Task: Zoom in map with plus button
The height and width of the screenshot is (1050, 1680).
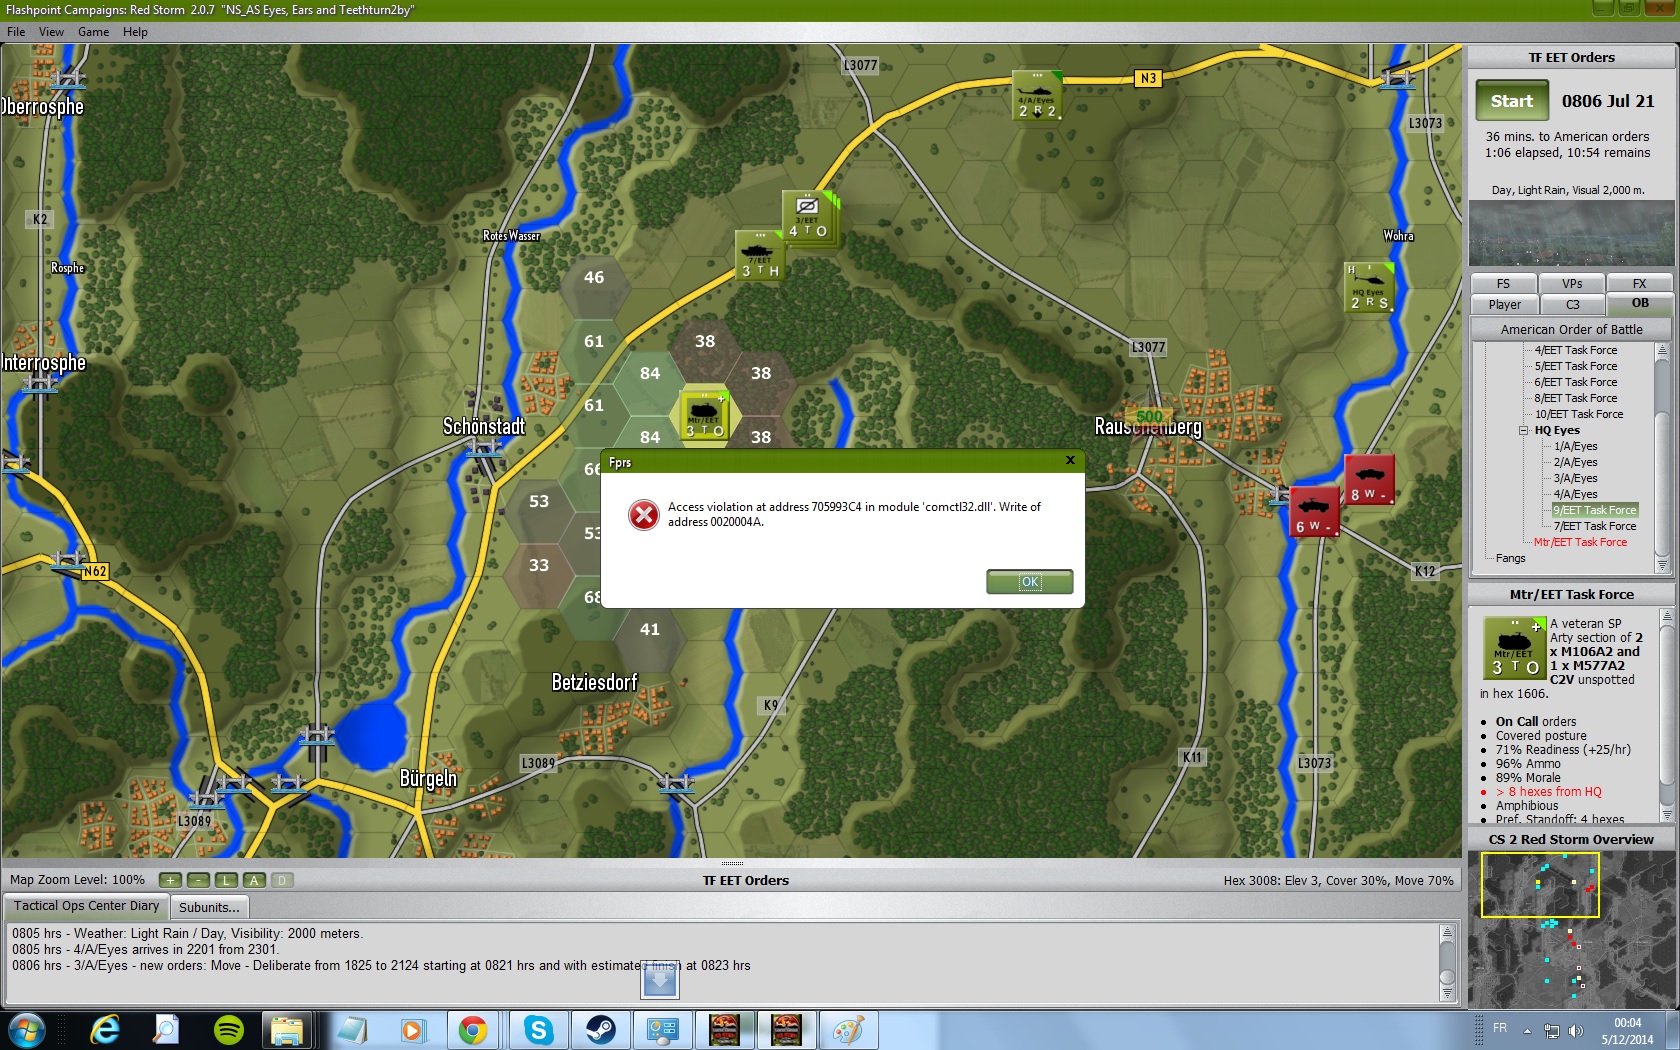Action: pos(171,880)
